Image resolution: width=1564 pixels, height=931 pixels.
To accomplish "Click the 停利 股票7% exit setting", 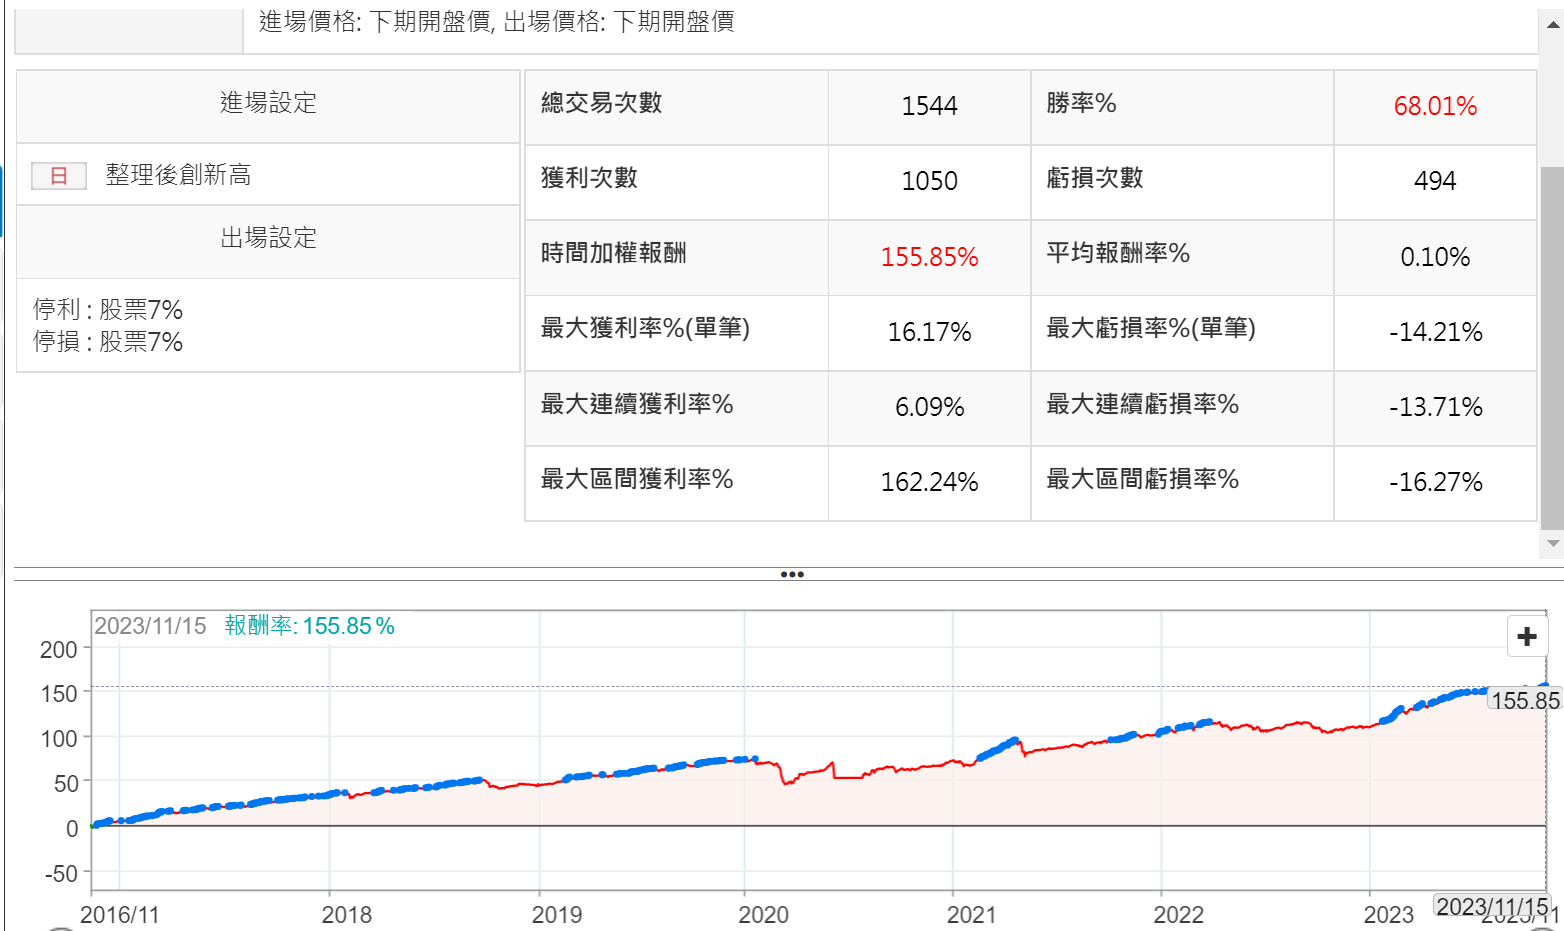I will click(108, 310).
